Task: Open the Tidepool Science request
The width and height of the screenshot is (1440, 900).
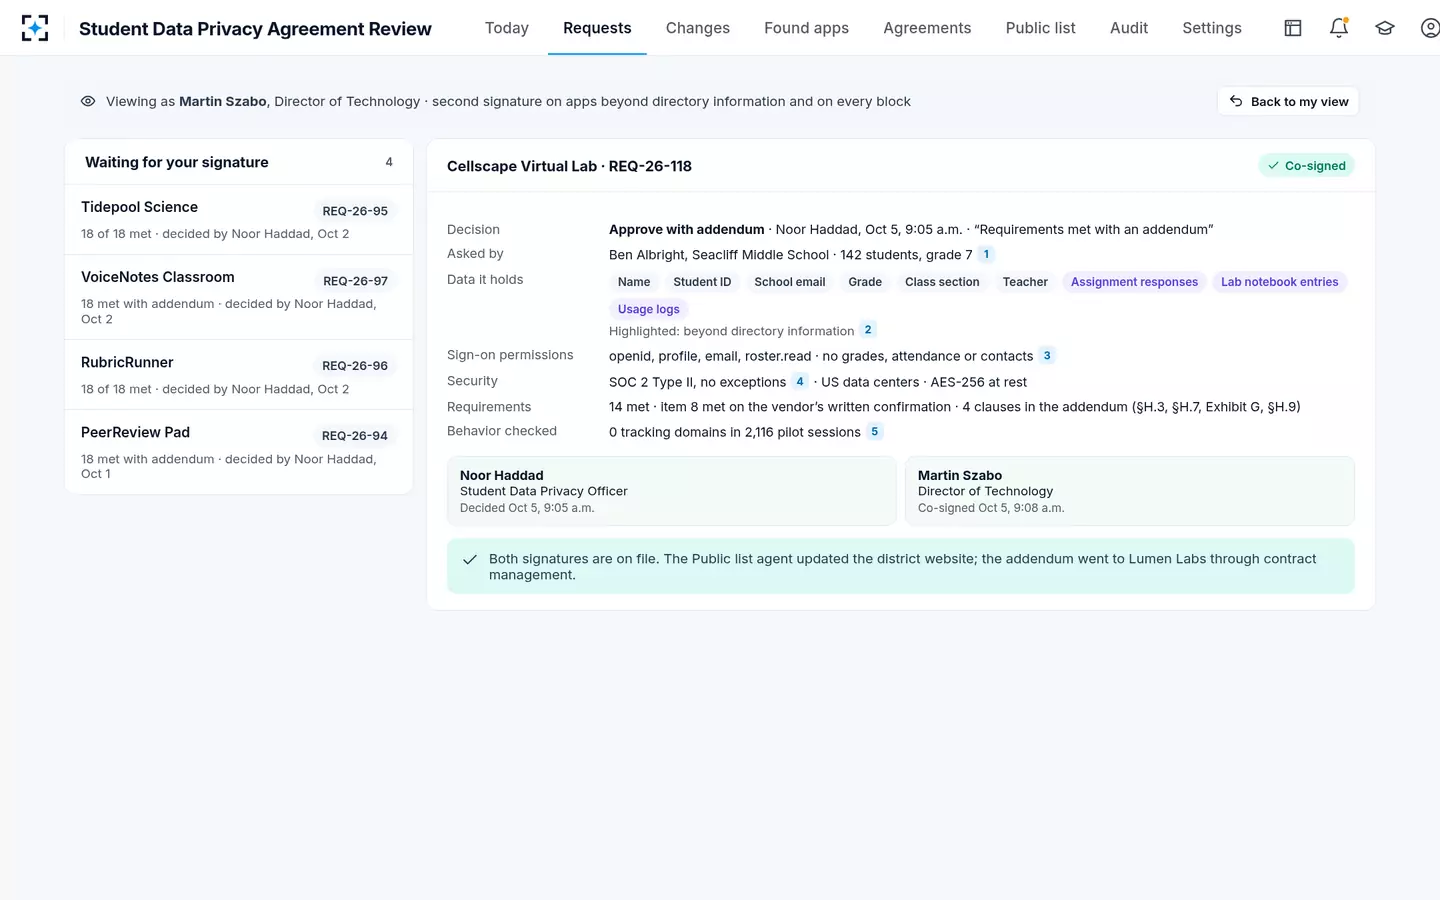Action: [239, 220]
